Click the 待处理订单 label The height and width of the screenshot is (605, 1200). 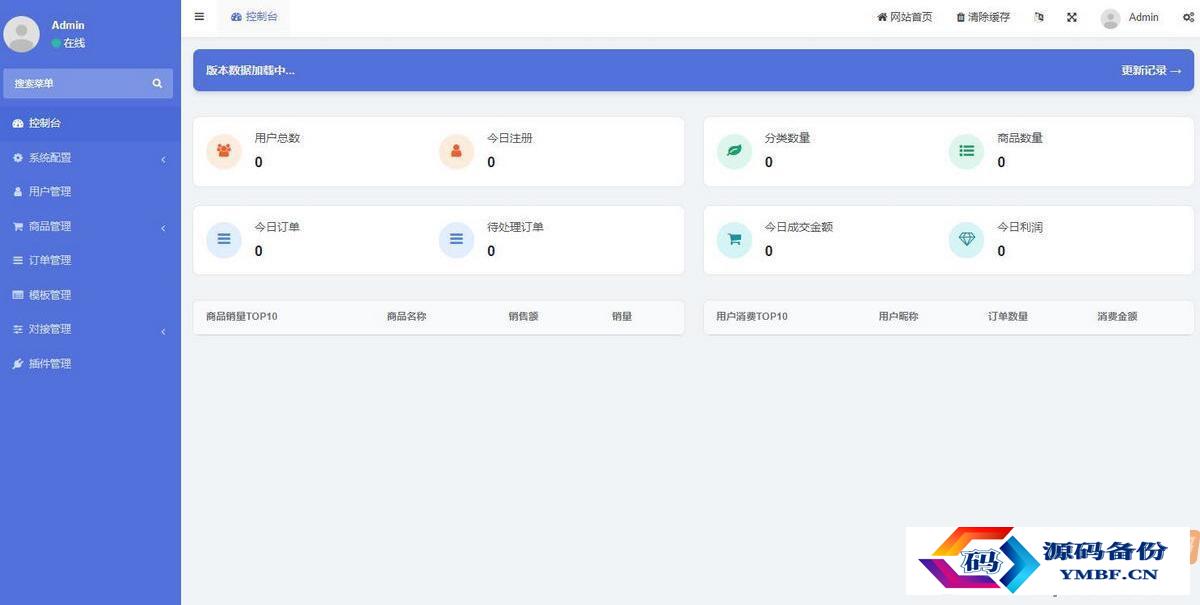[x=515, y=227]
